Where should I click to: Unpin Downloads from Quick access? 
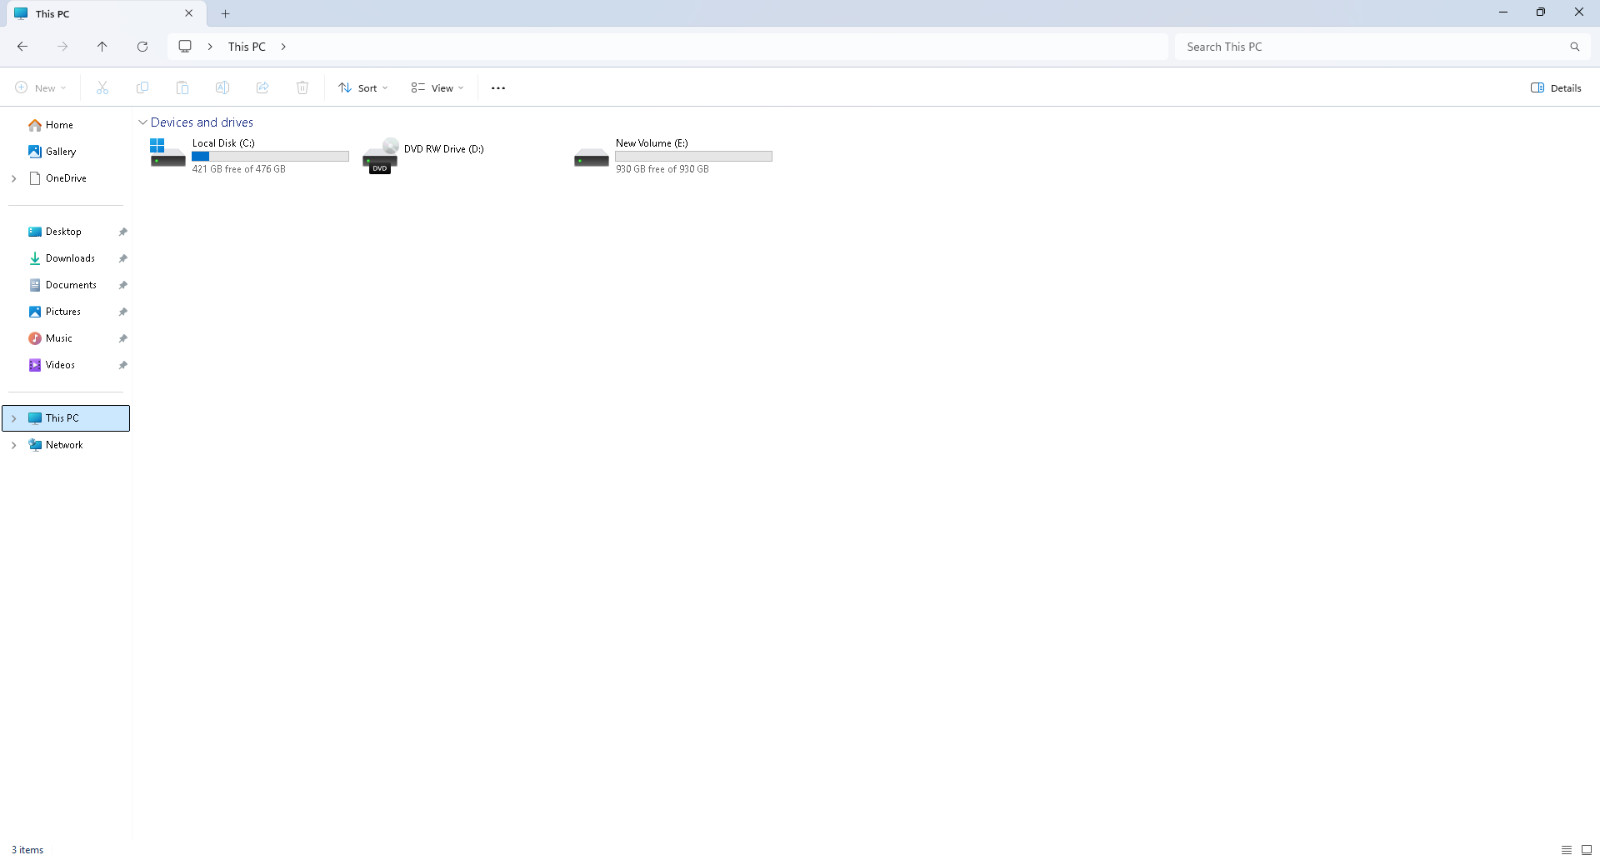123,259
